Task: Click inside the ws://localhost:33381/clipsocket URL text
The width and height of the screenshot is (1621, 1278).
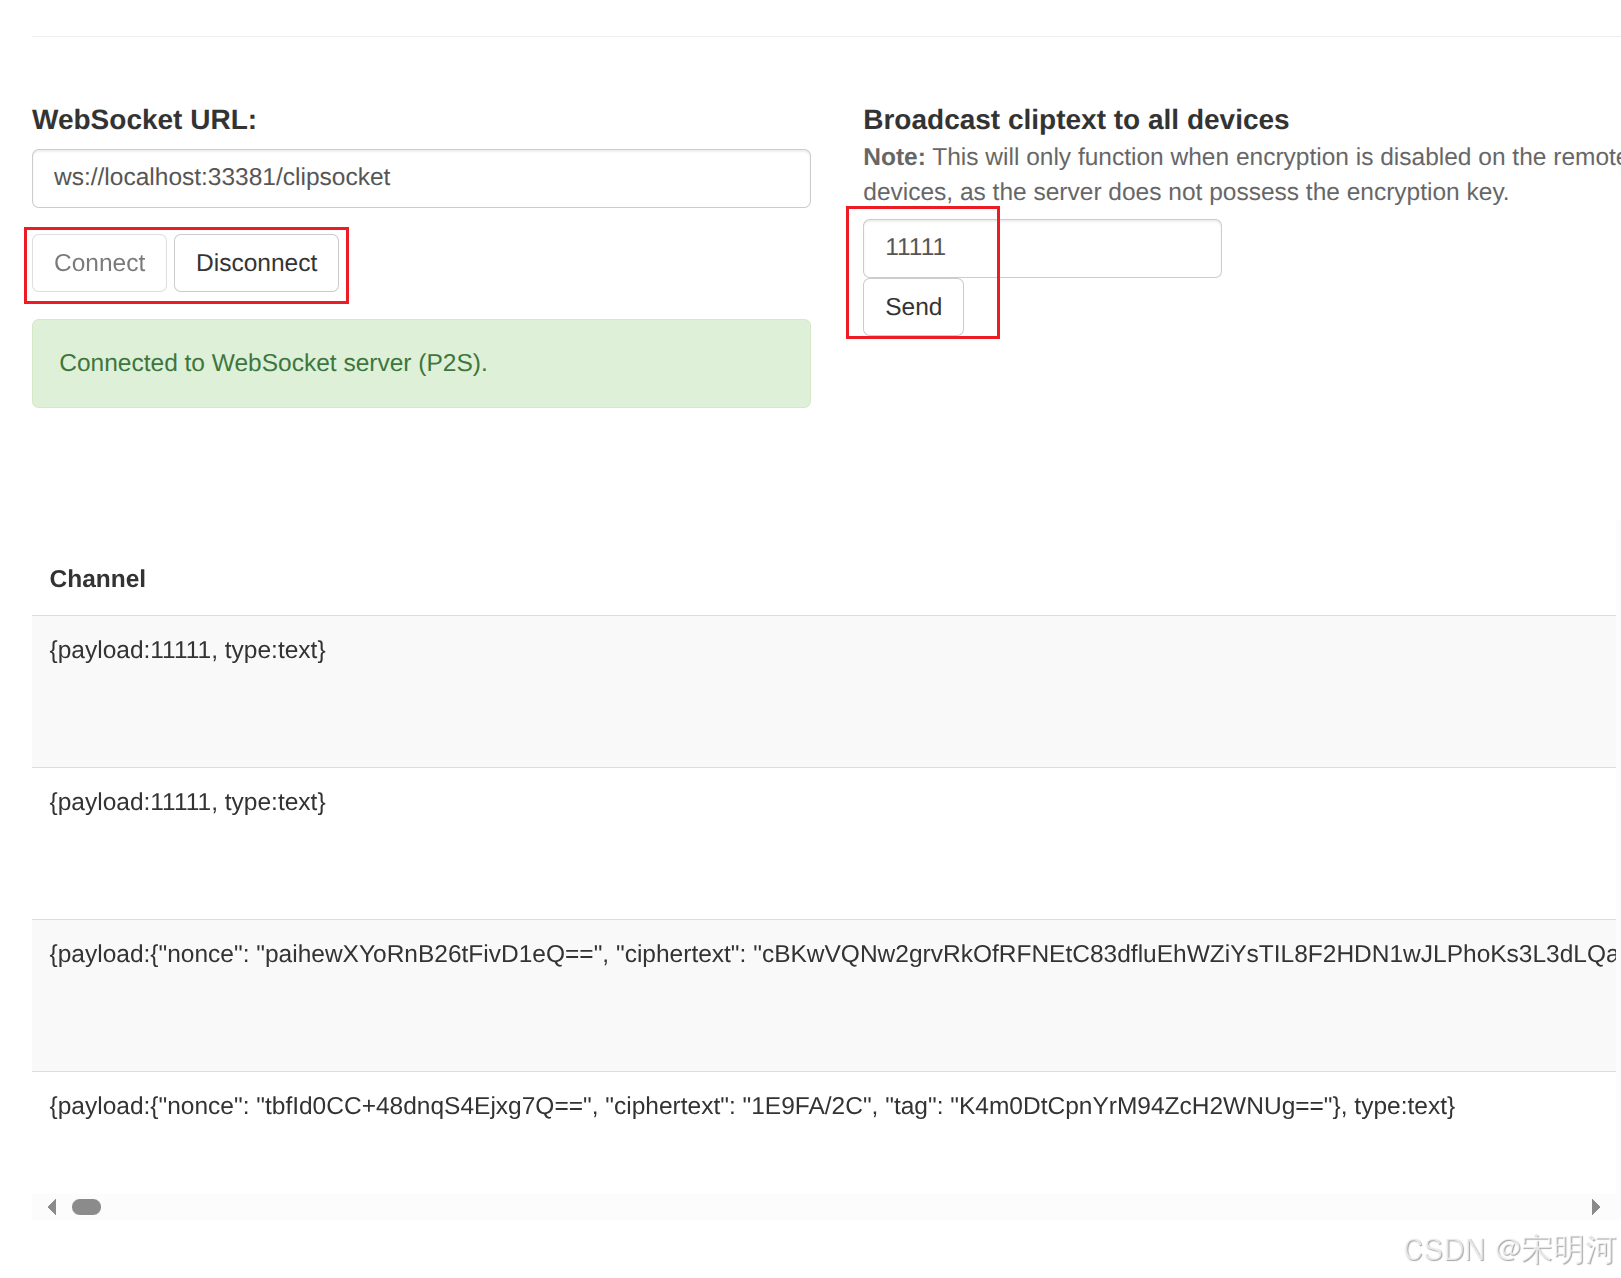Action: (x=221, y=178)
